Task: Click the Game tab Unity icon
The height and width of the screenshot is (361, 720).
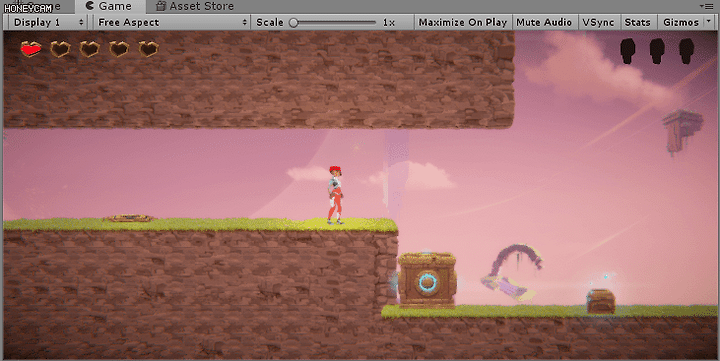Action: (90, 6)
